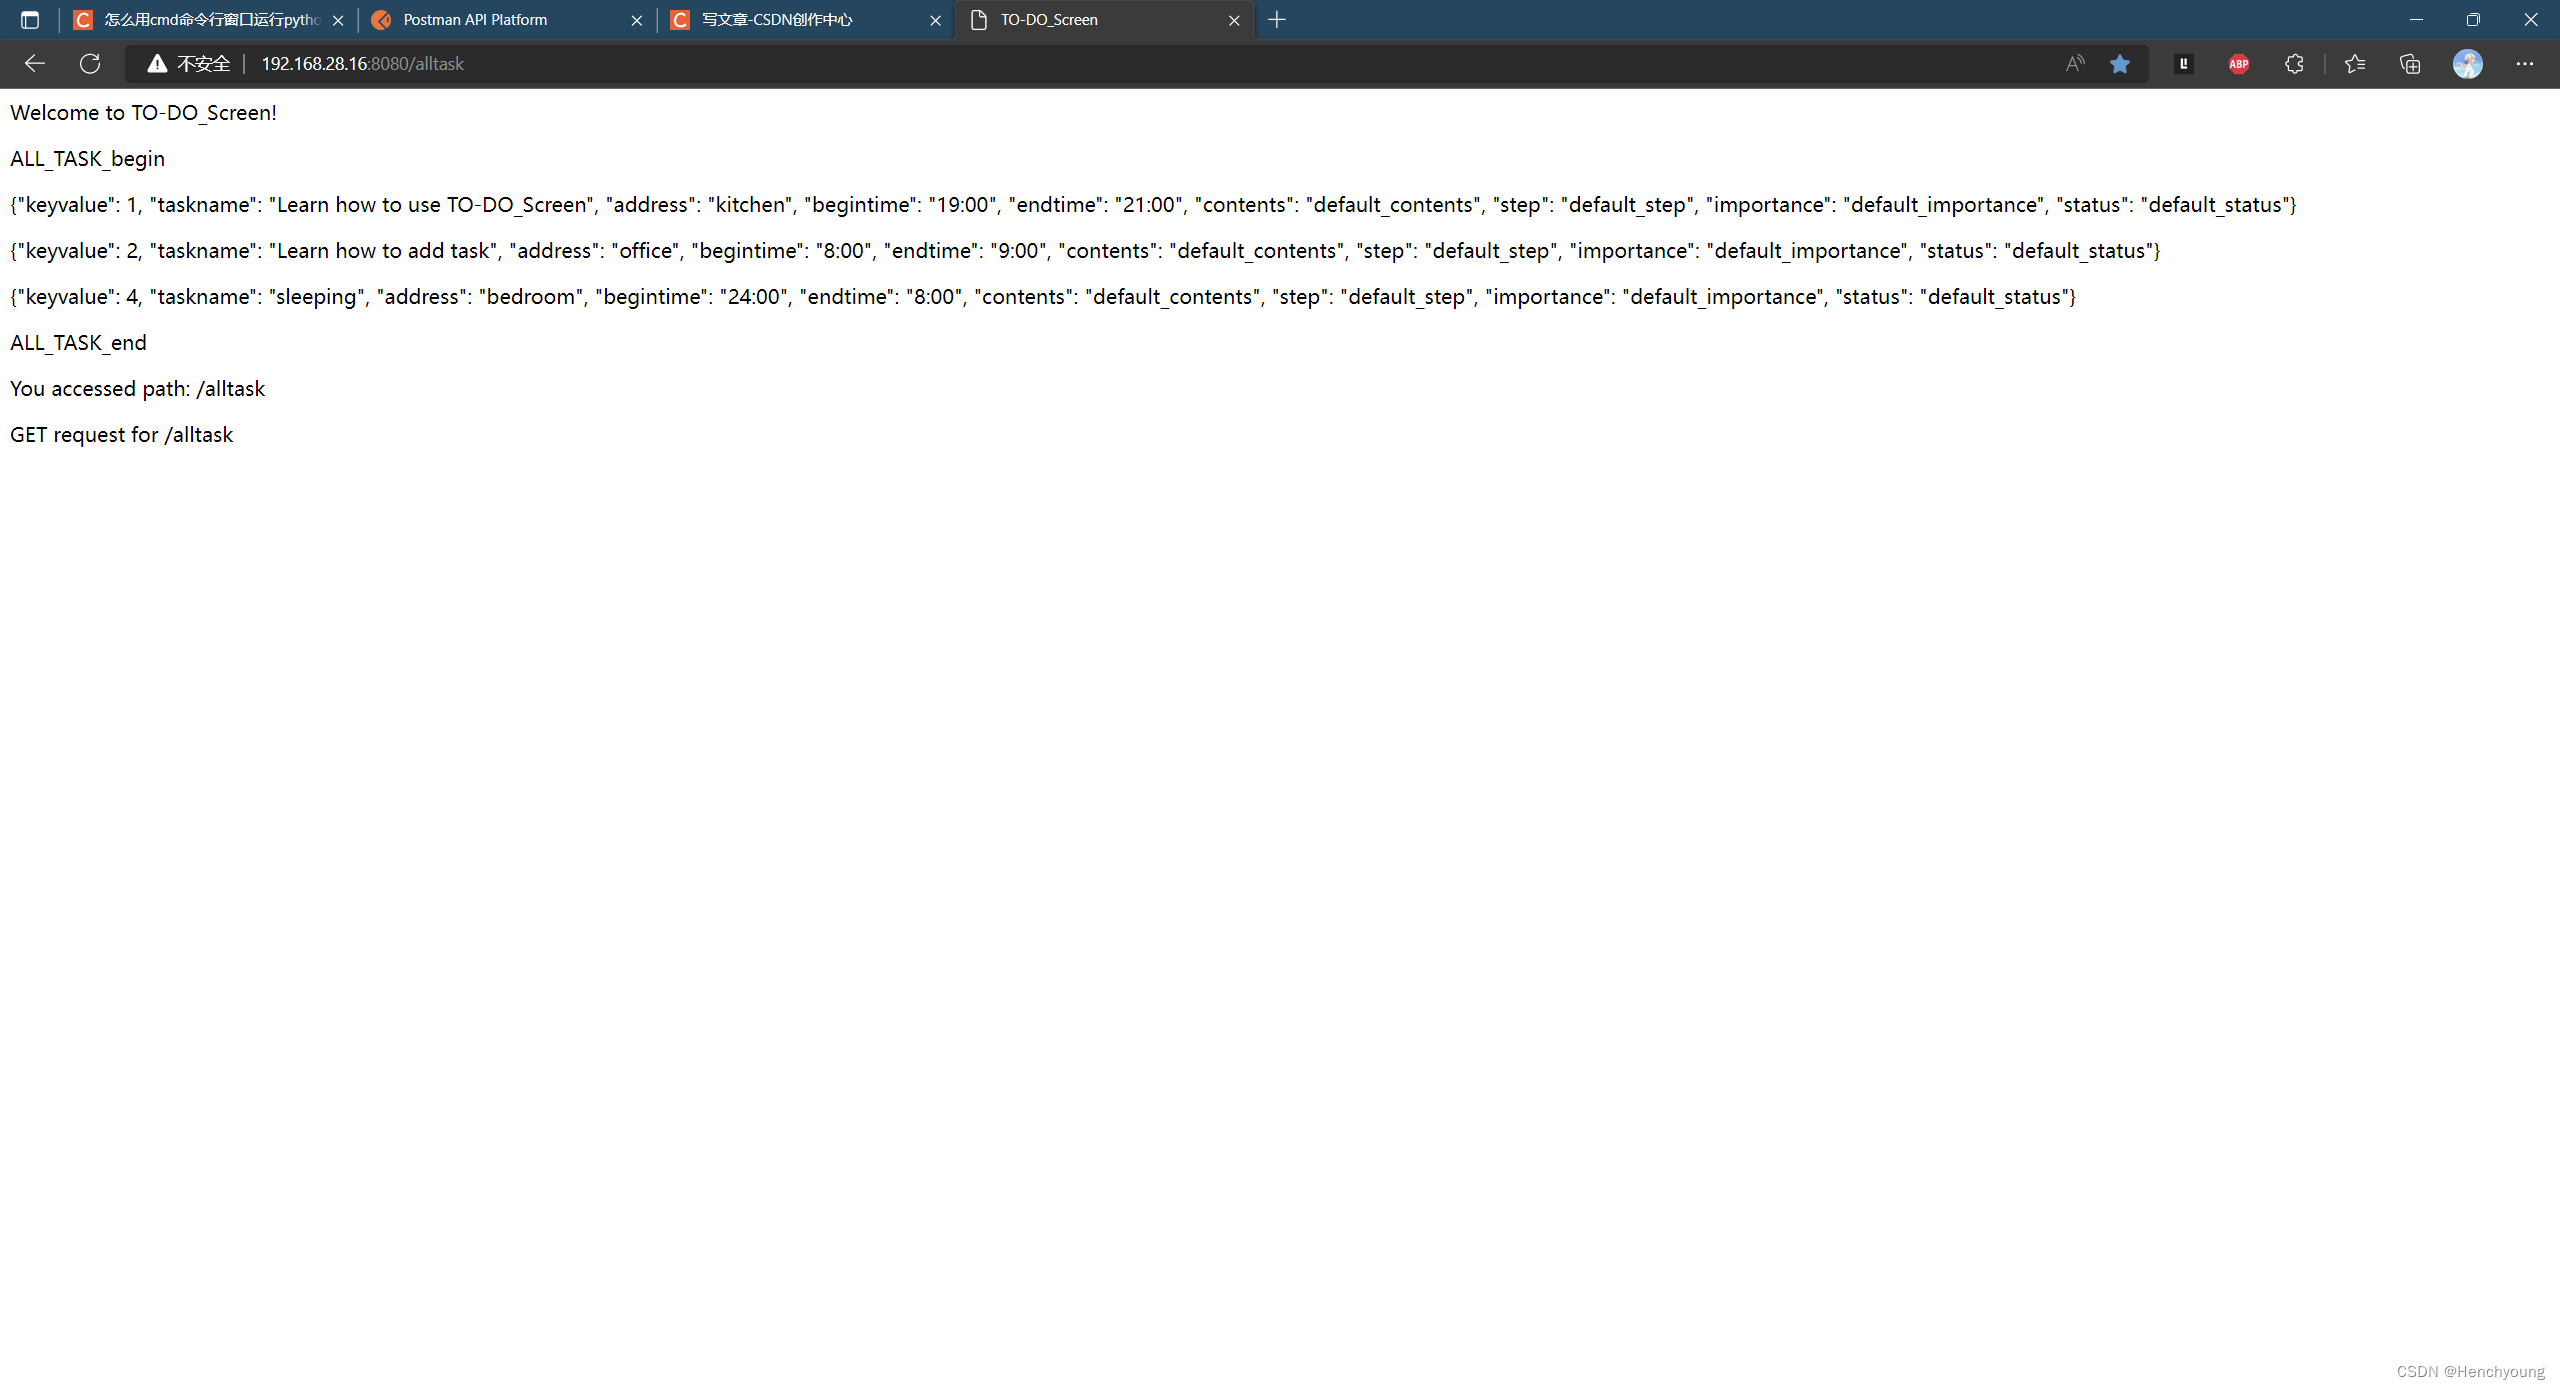Click the dark extension icon left of ABP
Screen dimensions: 2560x1390
click(2183, 64)
